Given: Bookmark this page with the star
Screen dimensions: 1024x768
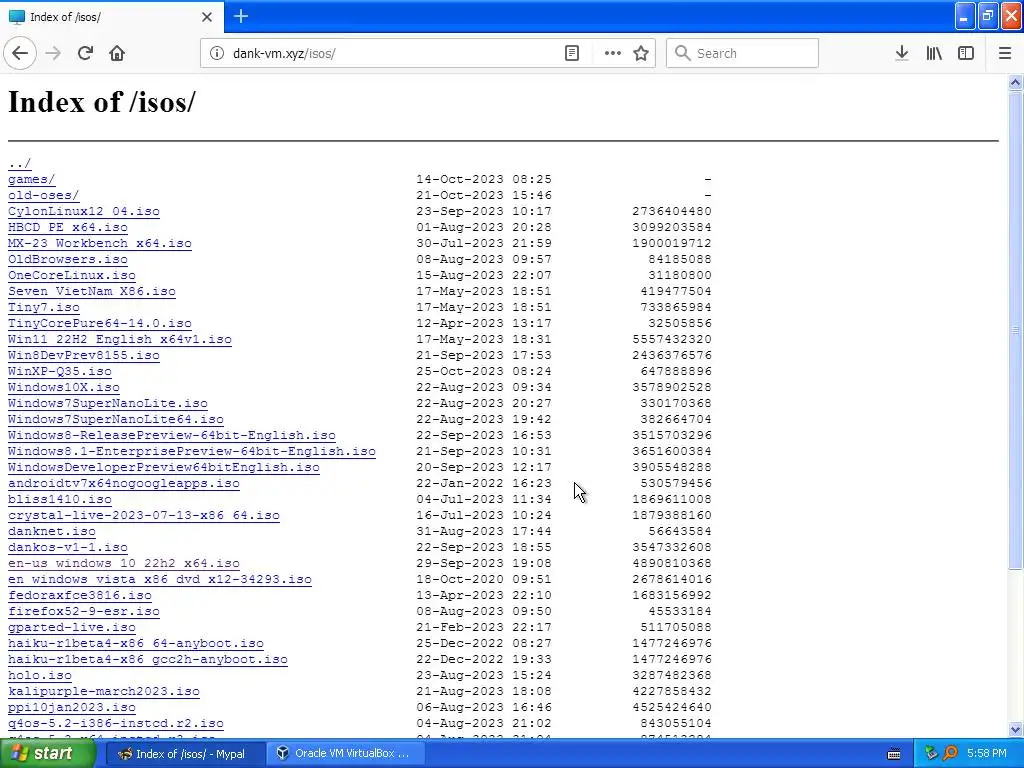Looking at the screenshot, I should [641, 53].
